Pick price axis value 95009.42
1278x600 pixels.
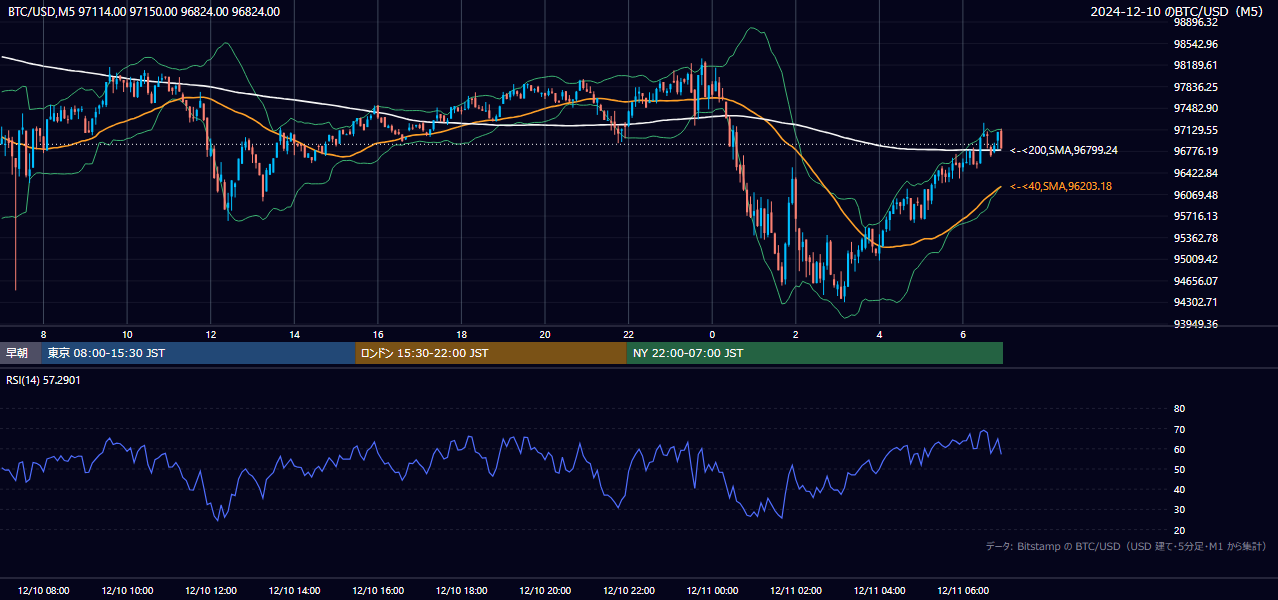[x=1195, y=259]
